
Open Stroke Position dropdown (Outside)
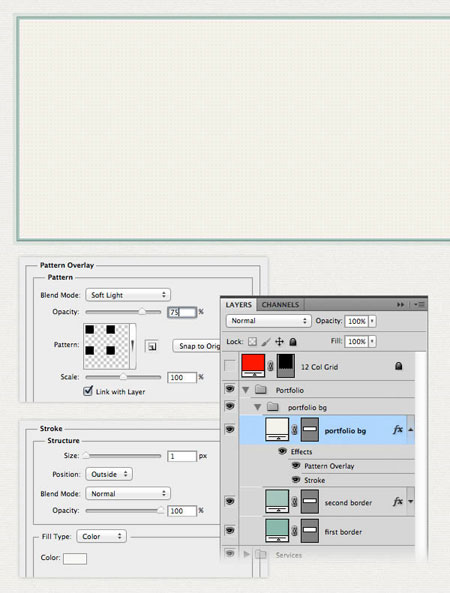[x=109, y=474]
